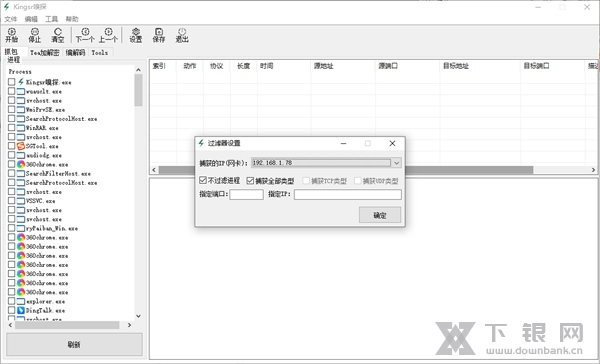Click the DingTalk.exe process icon
Screen dimensions: 600x364
[x=21, y=310]
